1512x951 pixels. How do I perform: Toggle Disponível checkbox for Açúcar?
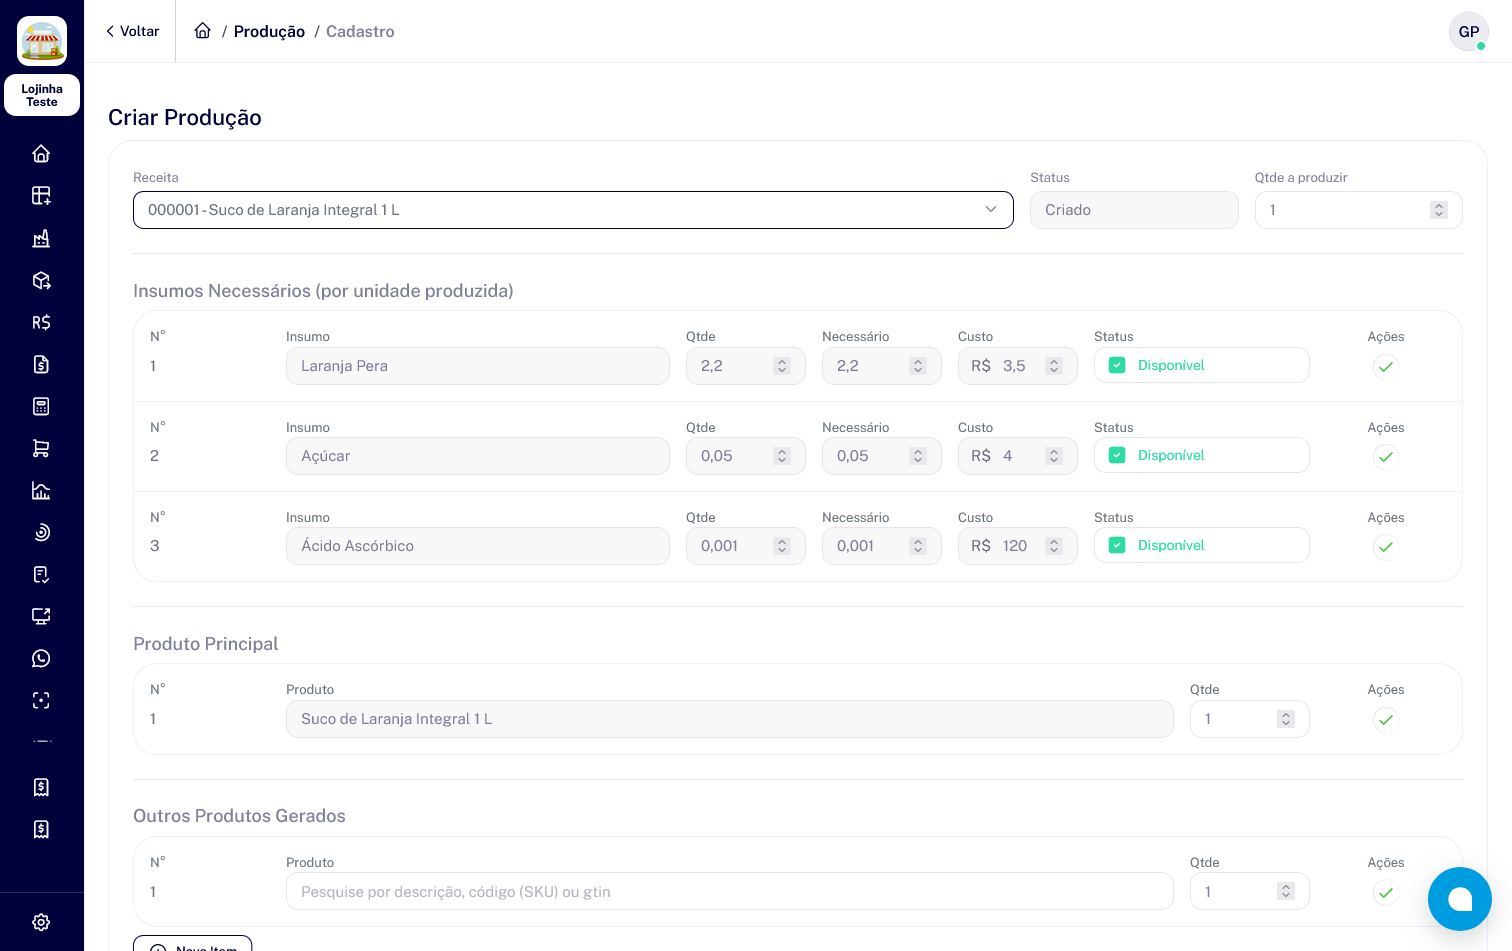tap(1118, 456)
